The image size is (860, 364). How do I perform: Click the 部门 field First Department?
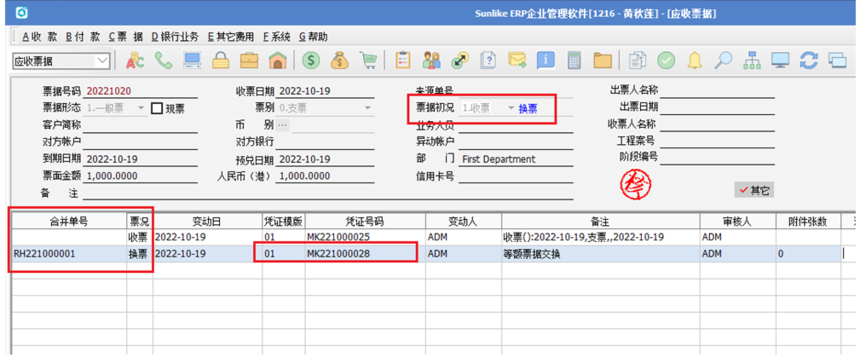point(516,159)
